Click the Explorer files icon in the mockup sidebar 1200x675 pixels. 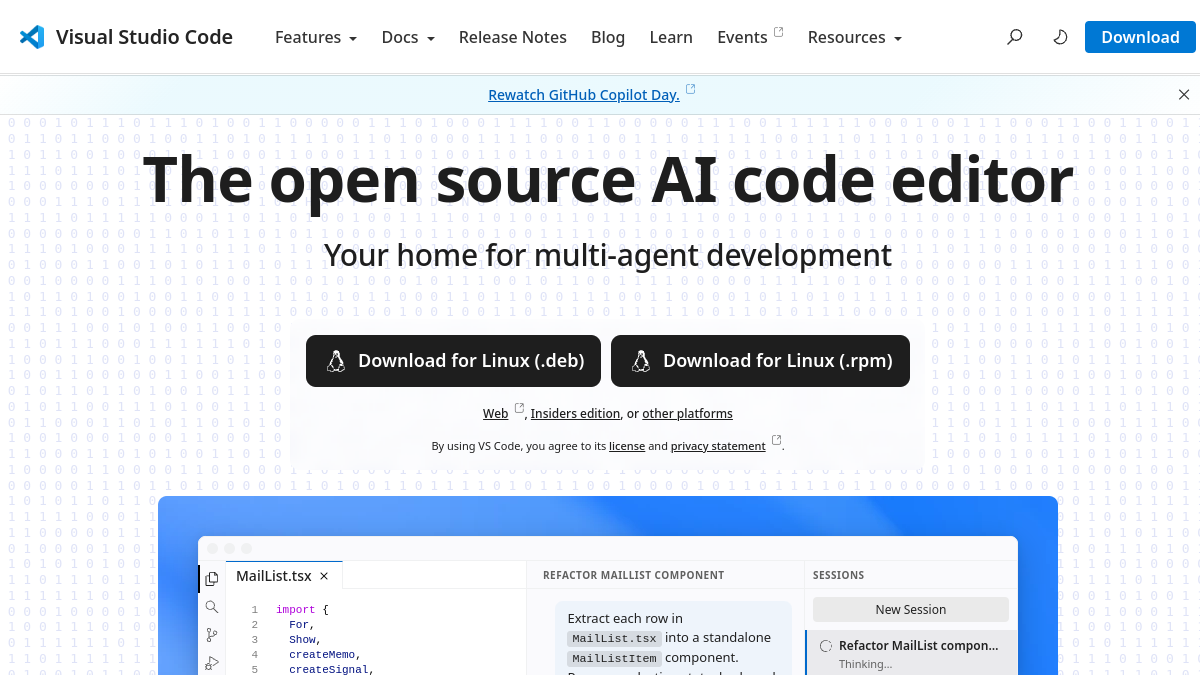(212, 578)
